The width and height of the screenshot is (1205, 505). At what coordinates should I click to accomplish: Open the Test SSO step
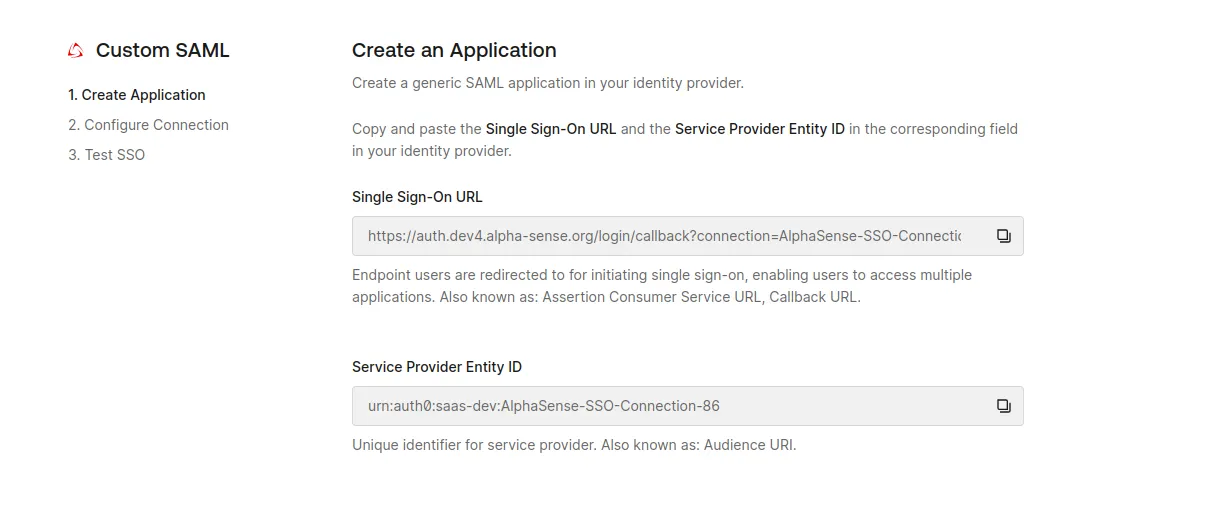(106, 155)
